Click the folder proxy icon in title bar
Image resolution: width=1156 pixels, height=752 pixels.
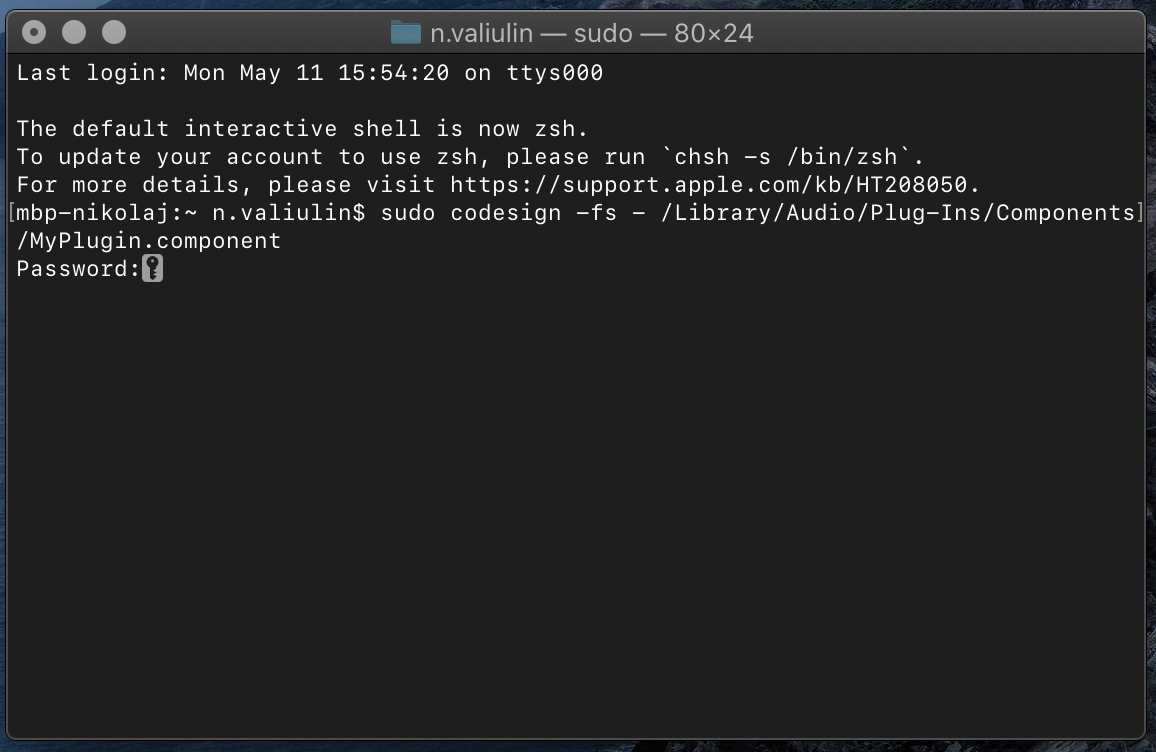pyautogui.click(x=405, y=33)
